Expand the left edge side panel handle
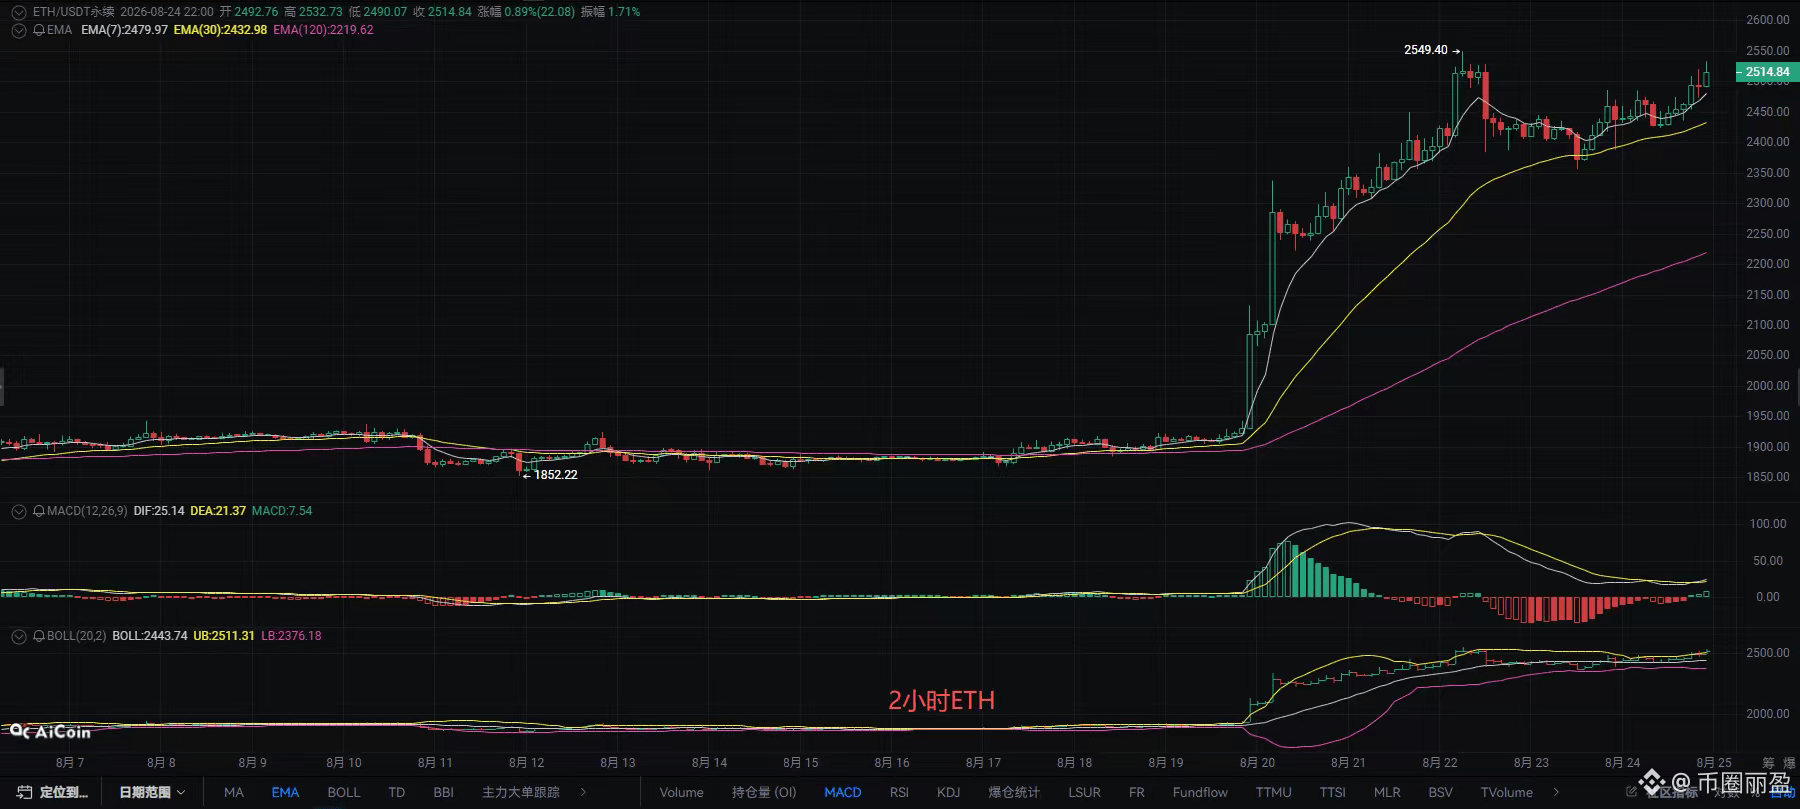This screenshot has height=809, width=1800. coord(2,386)
